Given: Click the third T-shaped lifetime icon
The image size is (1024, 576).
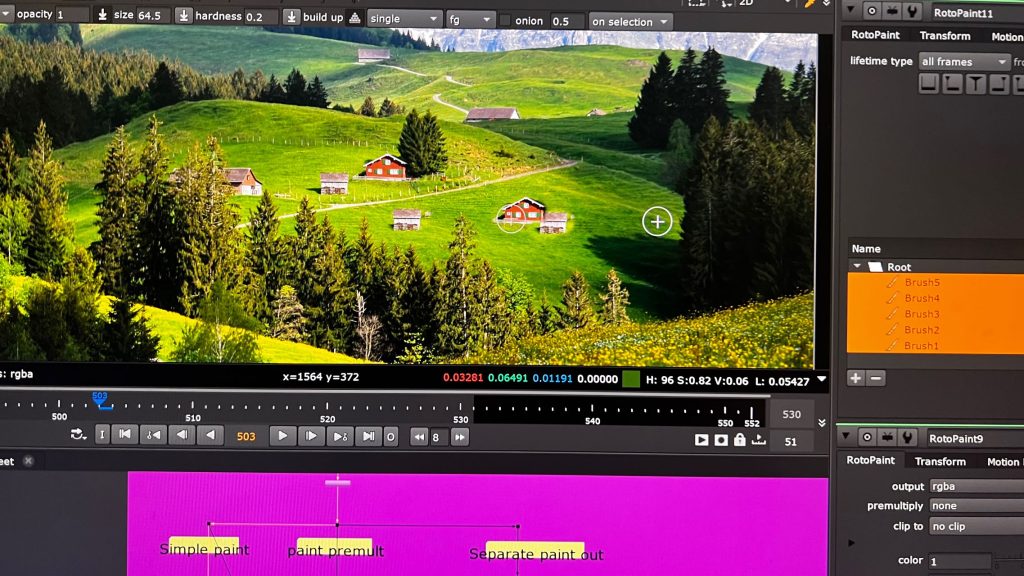Looking at the screenshot, I should pos(975,84).
